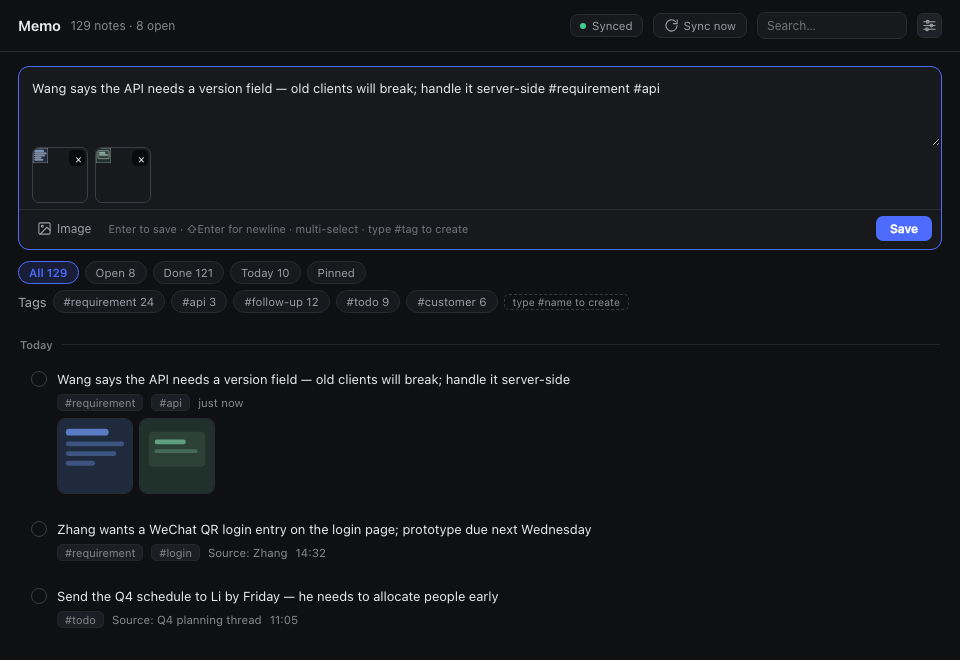Screen dimensions: 960x660
Task: Mark Wang API version note as done
Action: [x=39, y=379]
